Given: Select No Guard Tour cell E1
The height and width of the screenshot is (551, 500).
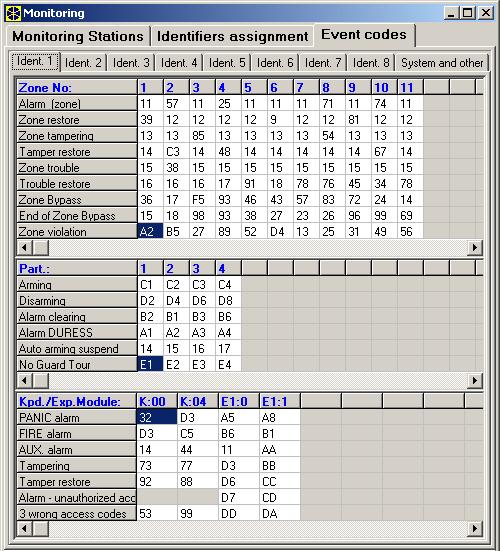Looking at the screenshot, I should pyautogui.click(x=150, y=364).
